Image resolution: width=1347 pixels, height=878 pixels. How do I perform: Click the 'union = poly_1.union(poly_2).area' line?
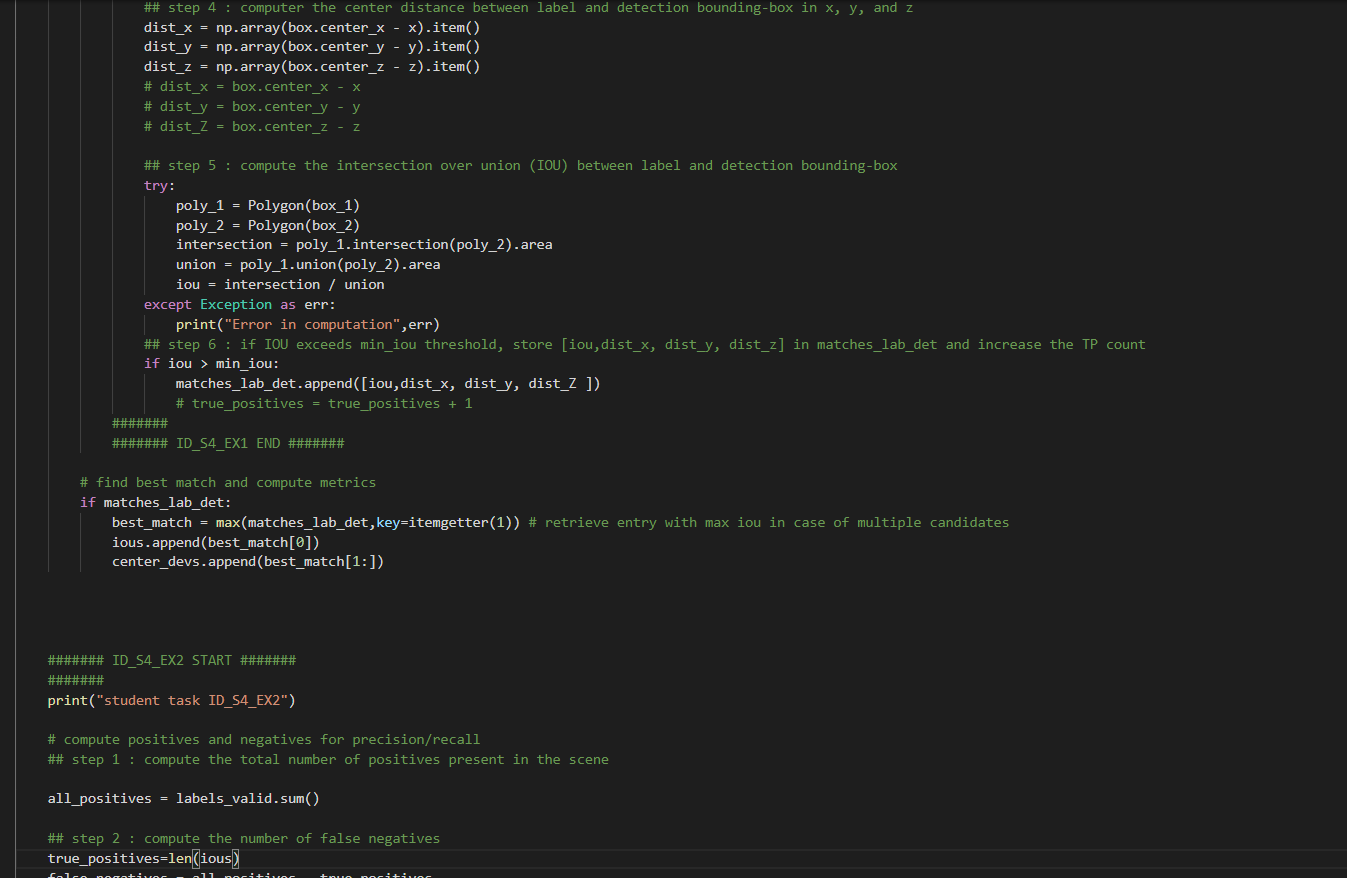pos(308,265)
